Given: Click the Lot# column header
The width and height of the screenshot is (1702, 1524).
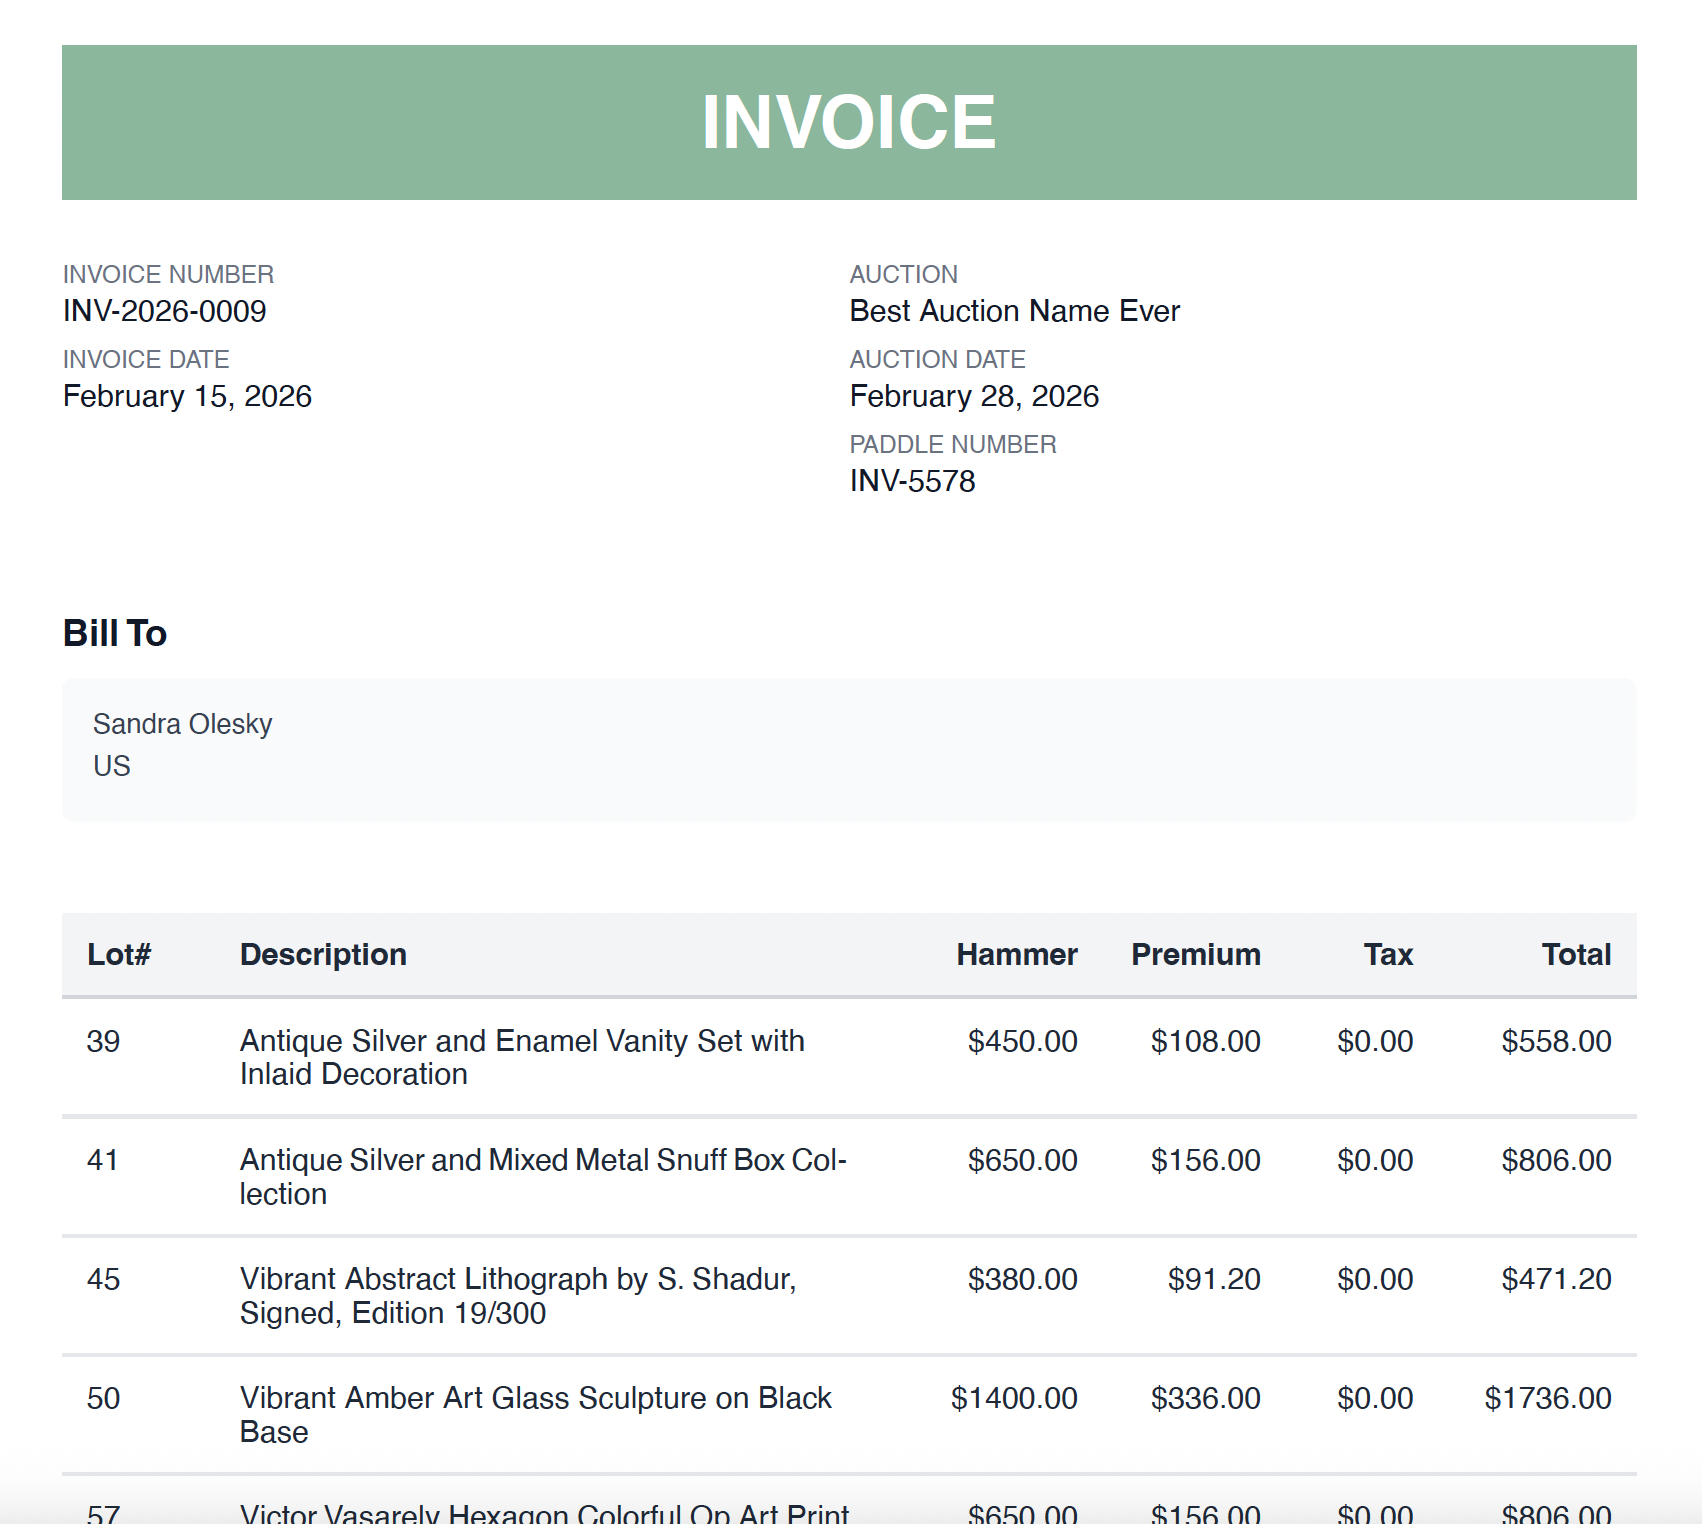Looking at the screenshot, I should pyautogui.click(x=119, y=954).
